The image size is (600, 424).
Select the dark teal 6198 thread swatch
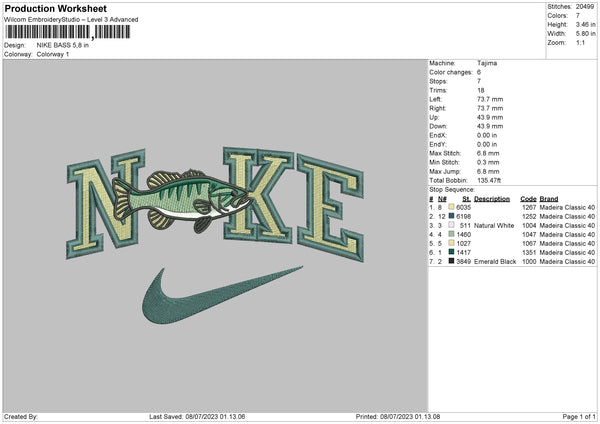tap(451, 216)
